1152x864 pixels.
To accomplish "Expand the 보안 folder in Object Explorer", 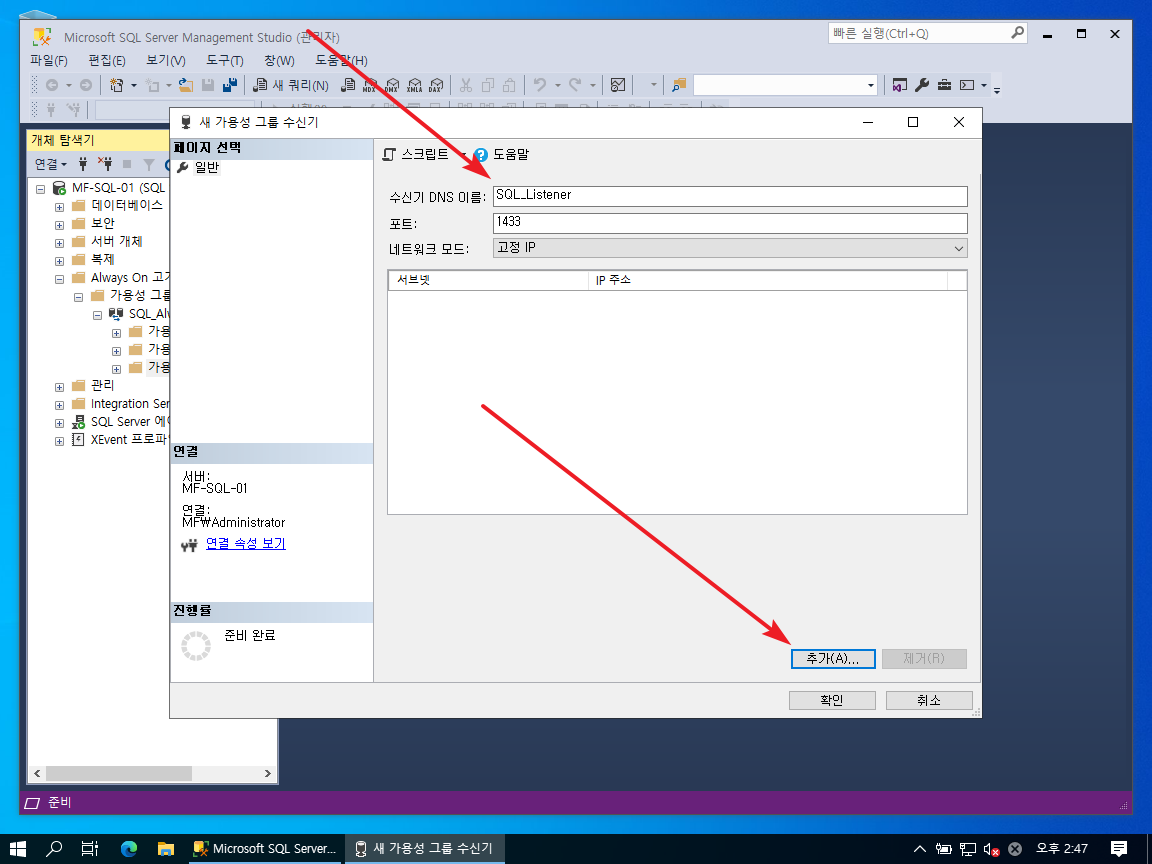I will pos(59,224).
